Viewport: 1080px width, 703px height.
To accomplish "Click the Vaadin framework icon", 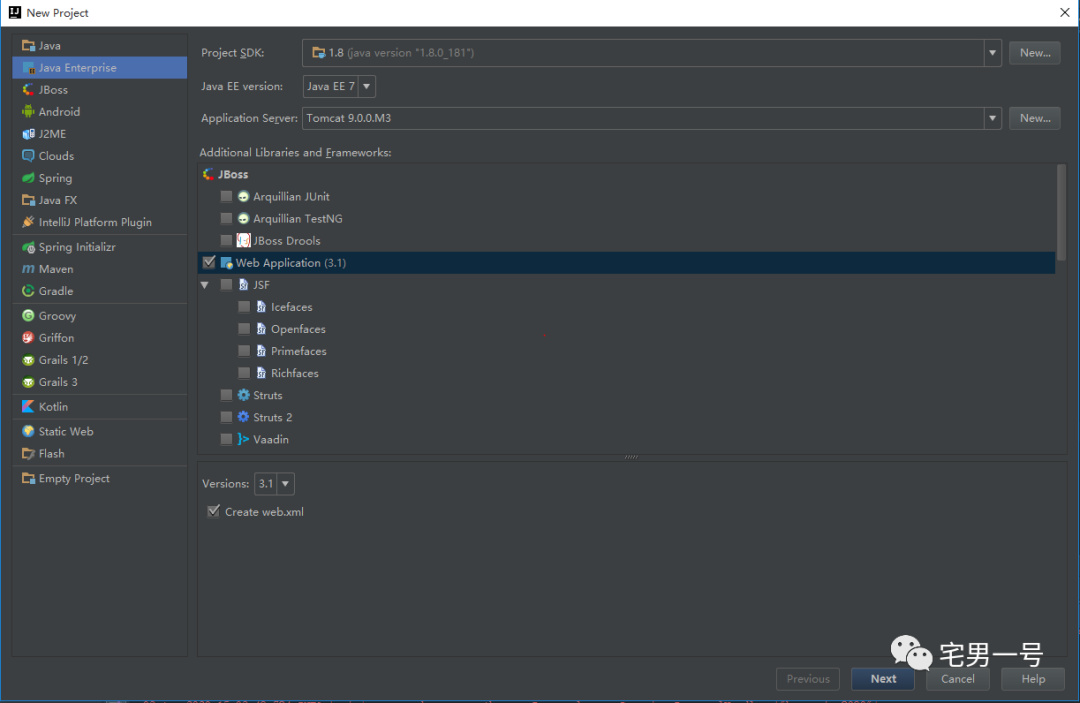I will [243, 439].
